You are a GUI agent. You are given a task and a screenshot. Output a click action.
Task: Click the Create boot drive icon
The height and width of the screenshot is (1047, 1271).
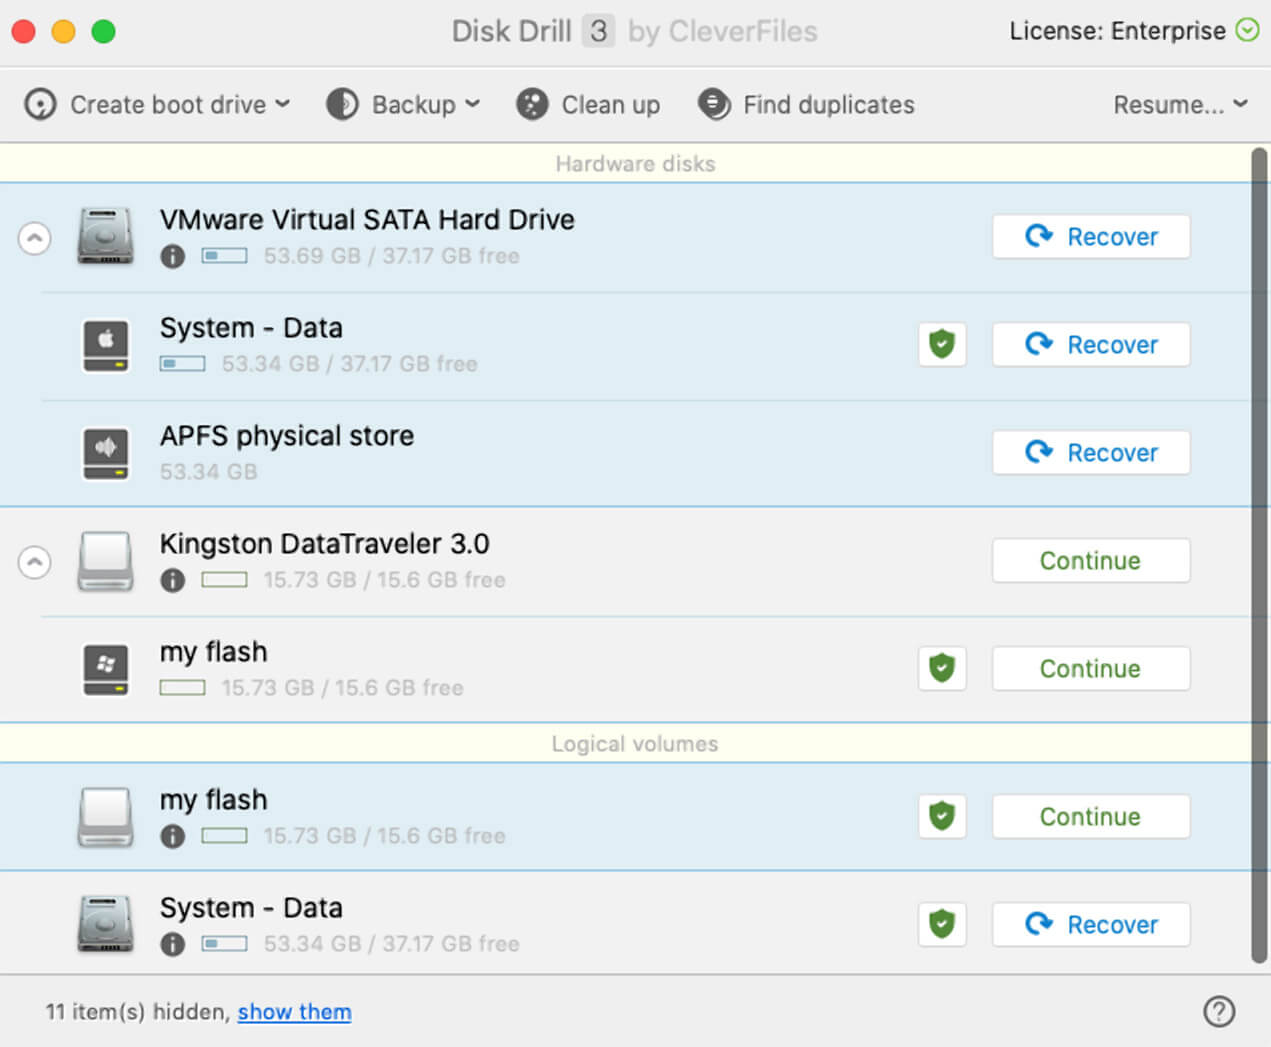pyautogui.click(x=40, y=104)
